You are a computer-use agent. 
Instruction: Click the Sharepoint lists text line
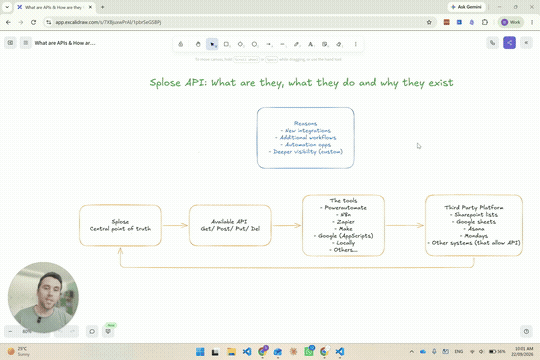474,215
